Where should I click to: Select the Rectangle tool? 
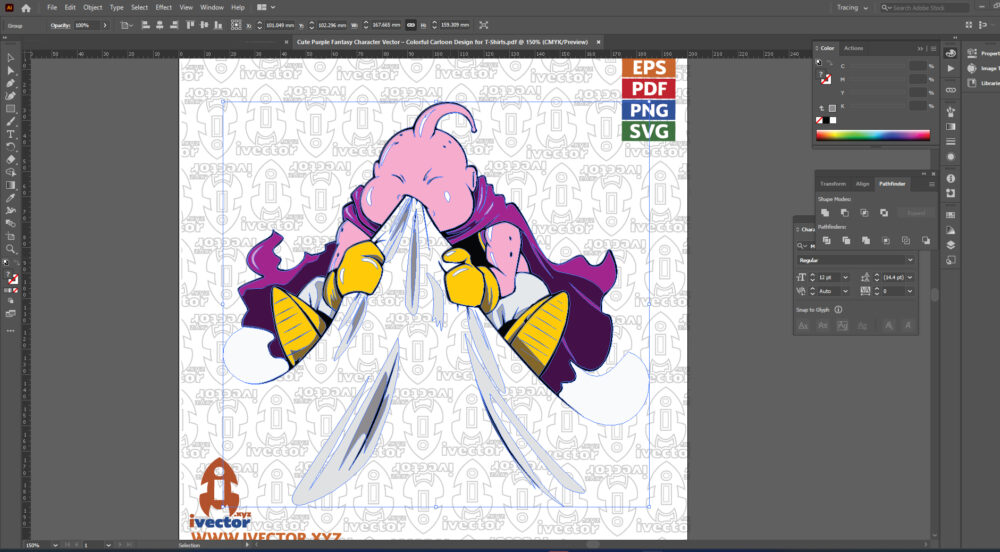tap(11, 108)
